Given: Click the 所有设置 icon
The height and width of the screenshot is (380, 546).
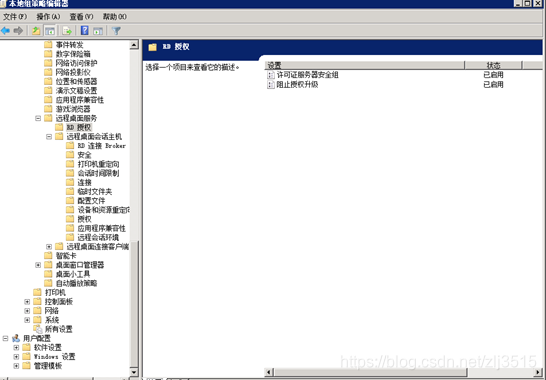Looking at the screenshot, I should pyautogui.click(x=38, y=329).
